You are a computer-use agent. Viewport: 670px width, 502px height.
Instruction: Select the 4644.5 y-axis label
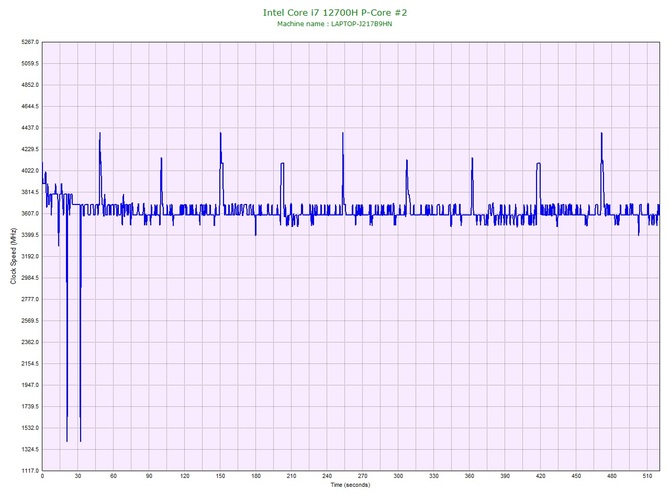30,106
